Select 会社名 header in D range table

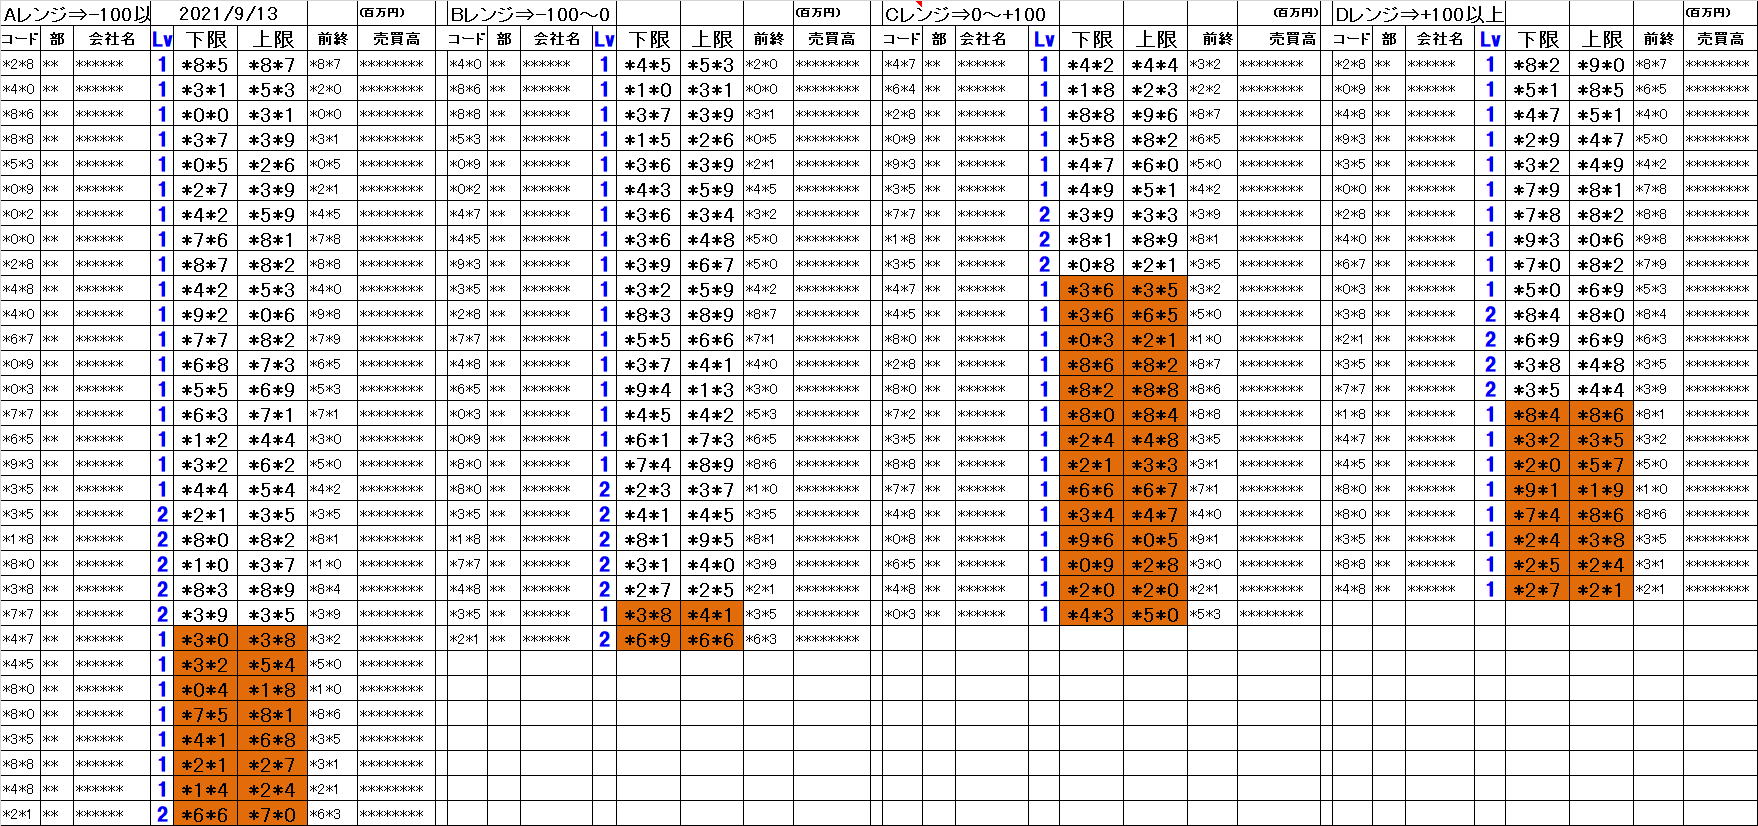tap(1440, 39)
